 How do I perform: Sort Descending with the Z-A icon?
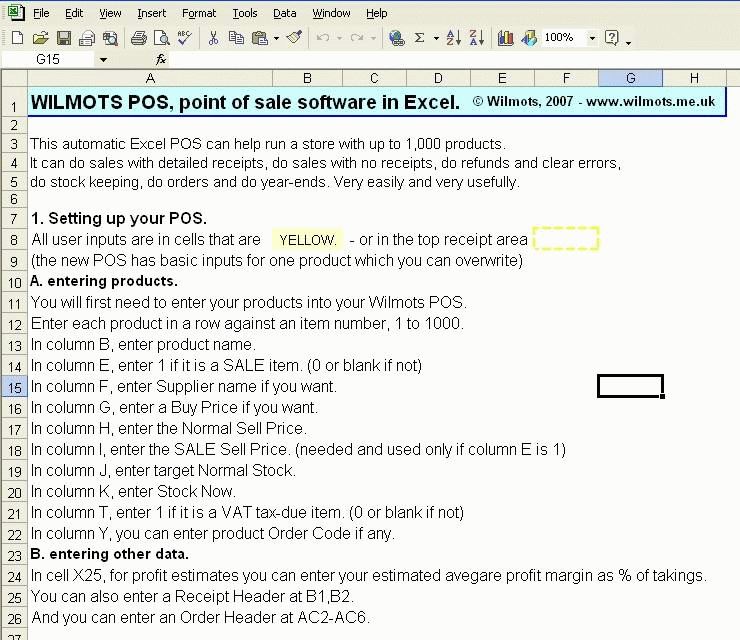coord(477,37)
